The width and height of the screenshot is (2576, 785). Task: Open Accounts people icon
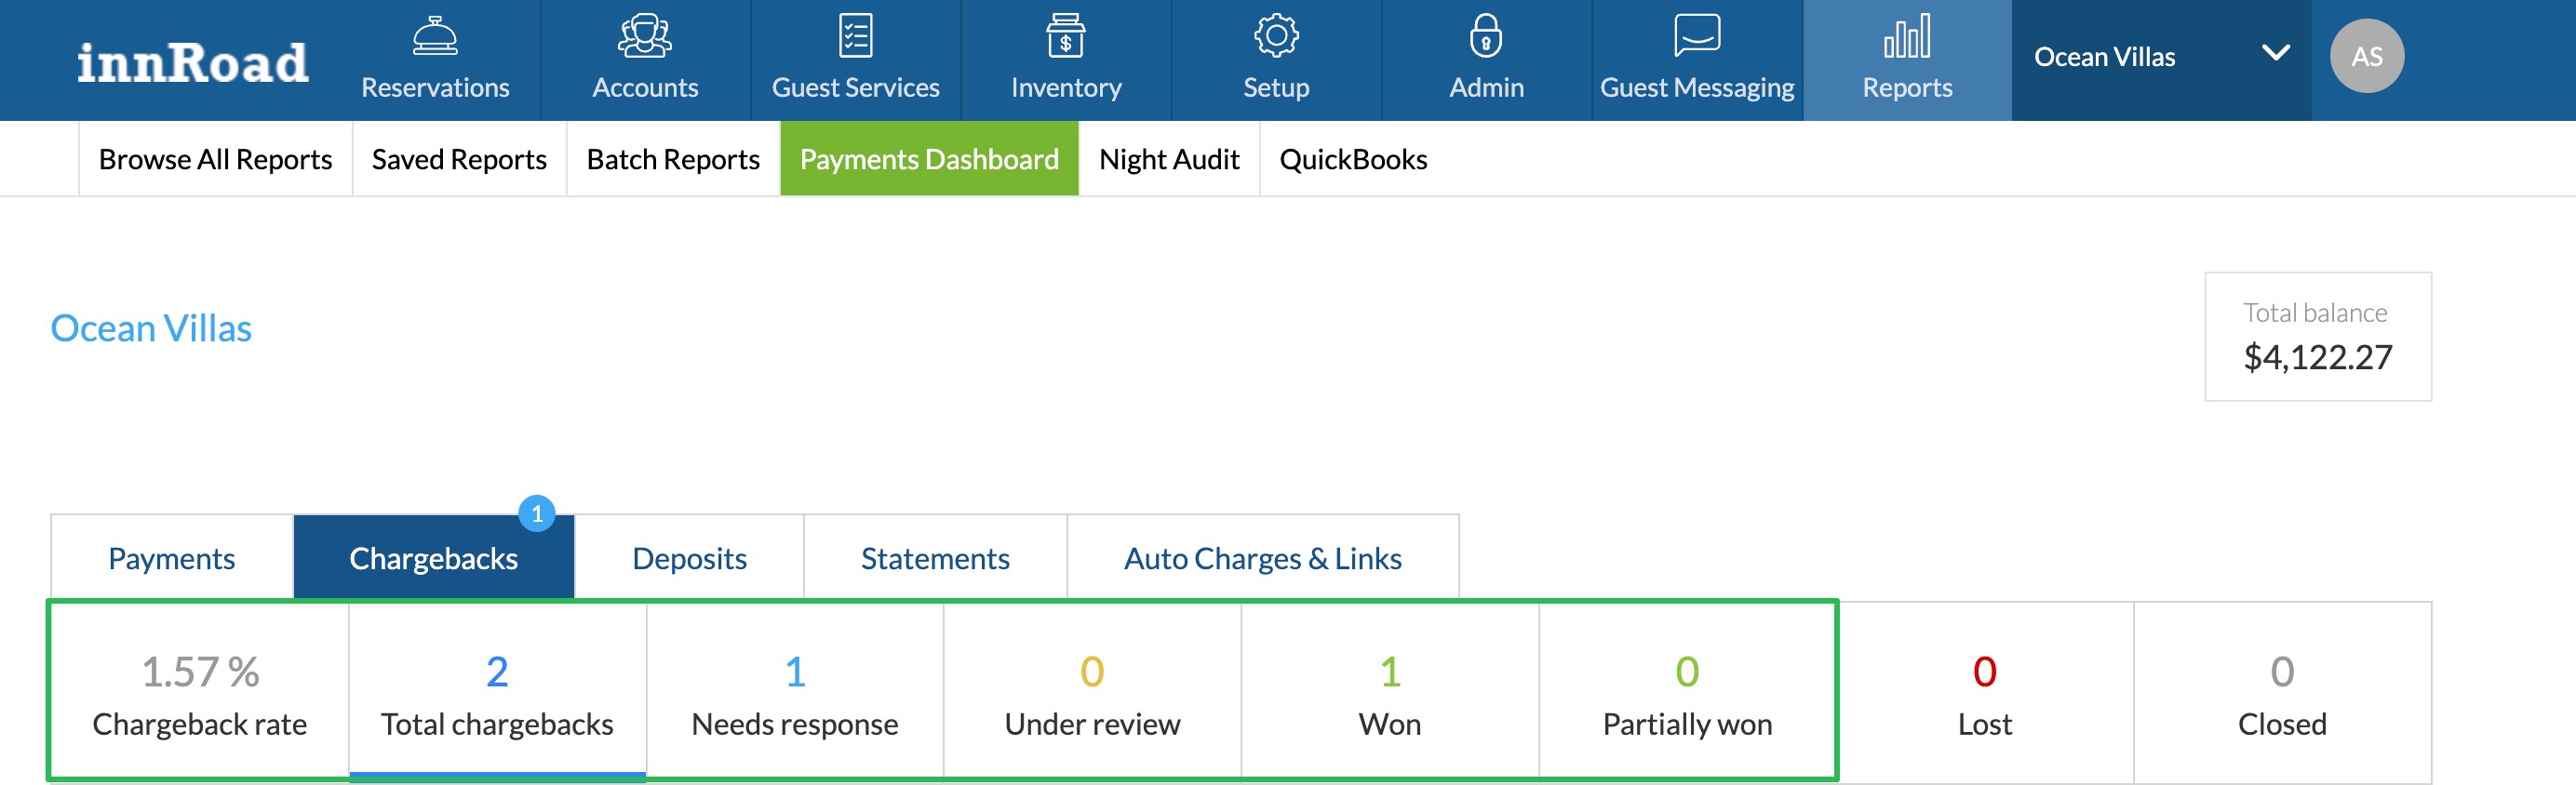click(x=645, y=36)
